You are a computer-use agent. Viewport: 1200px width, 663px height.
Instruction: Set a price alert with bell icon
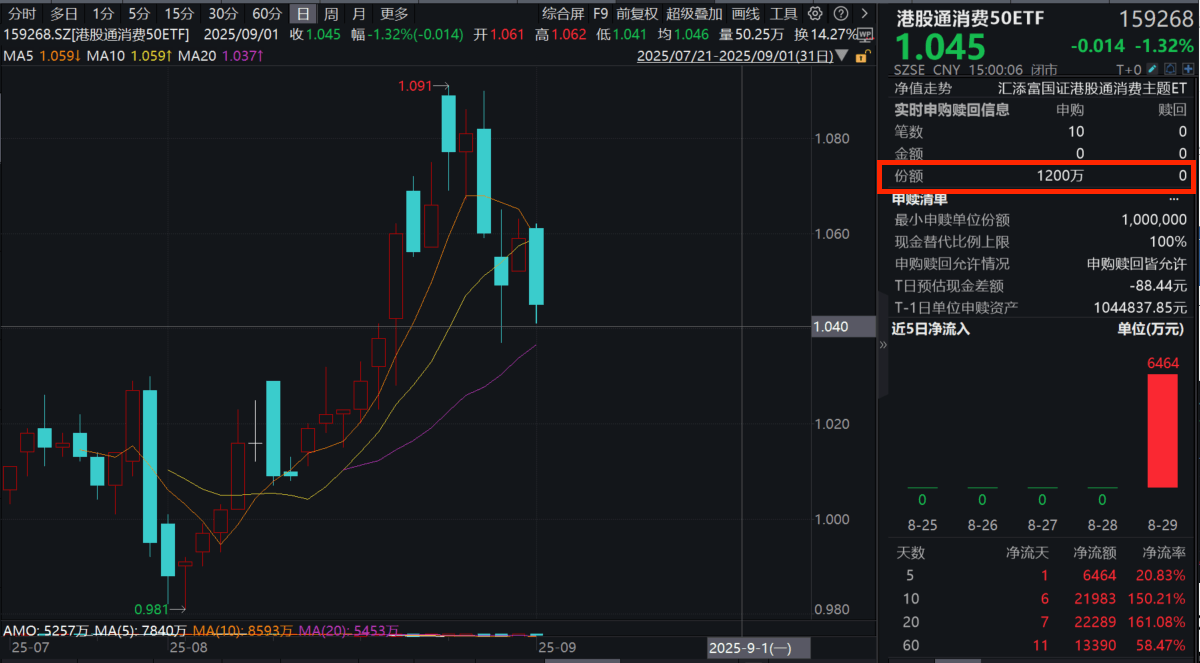1169,70
